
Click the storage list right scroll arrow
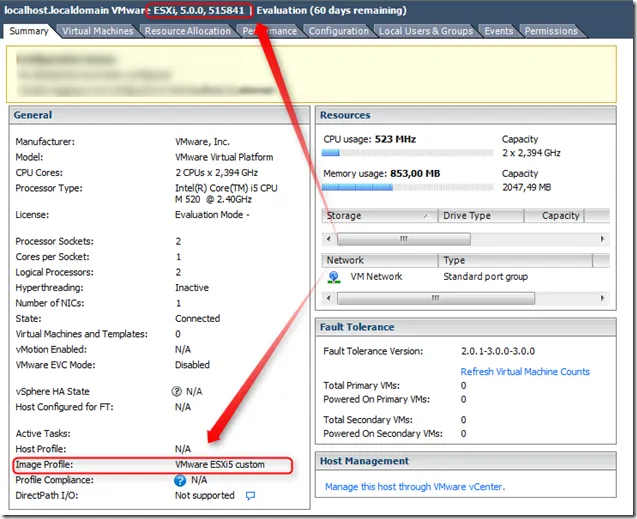[602, 239]
